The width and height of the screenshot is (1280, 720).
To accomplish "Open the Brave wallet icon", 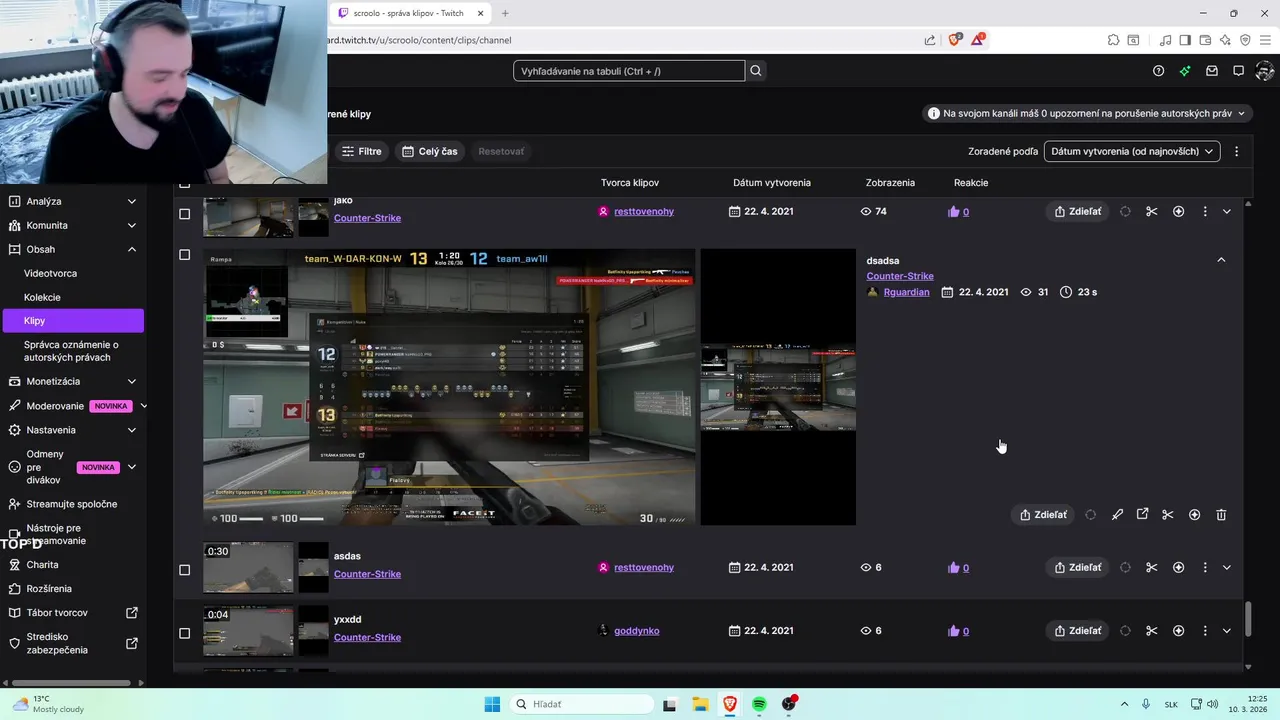I will tap(1205, 40).
